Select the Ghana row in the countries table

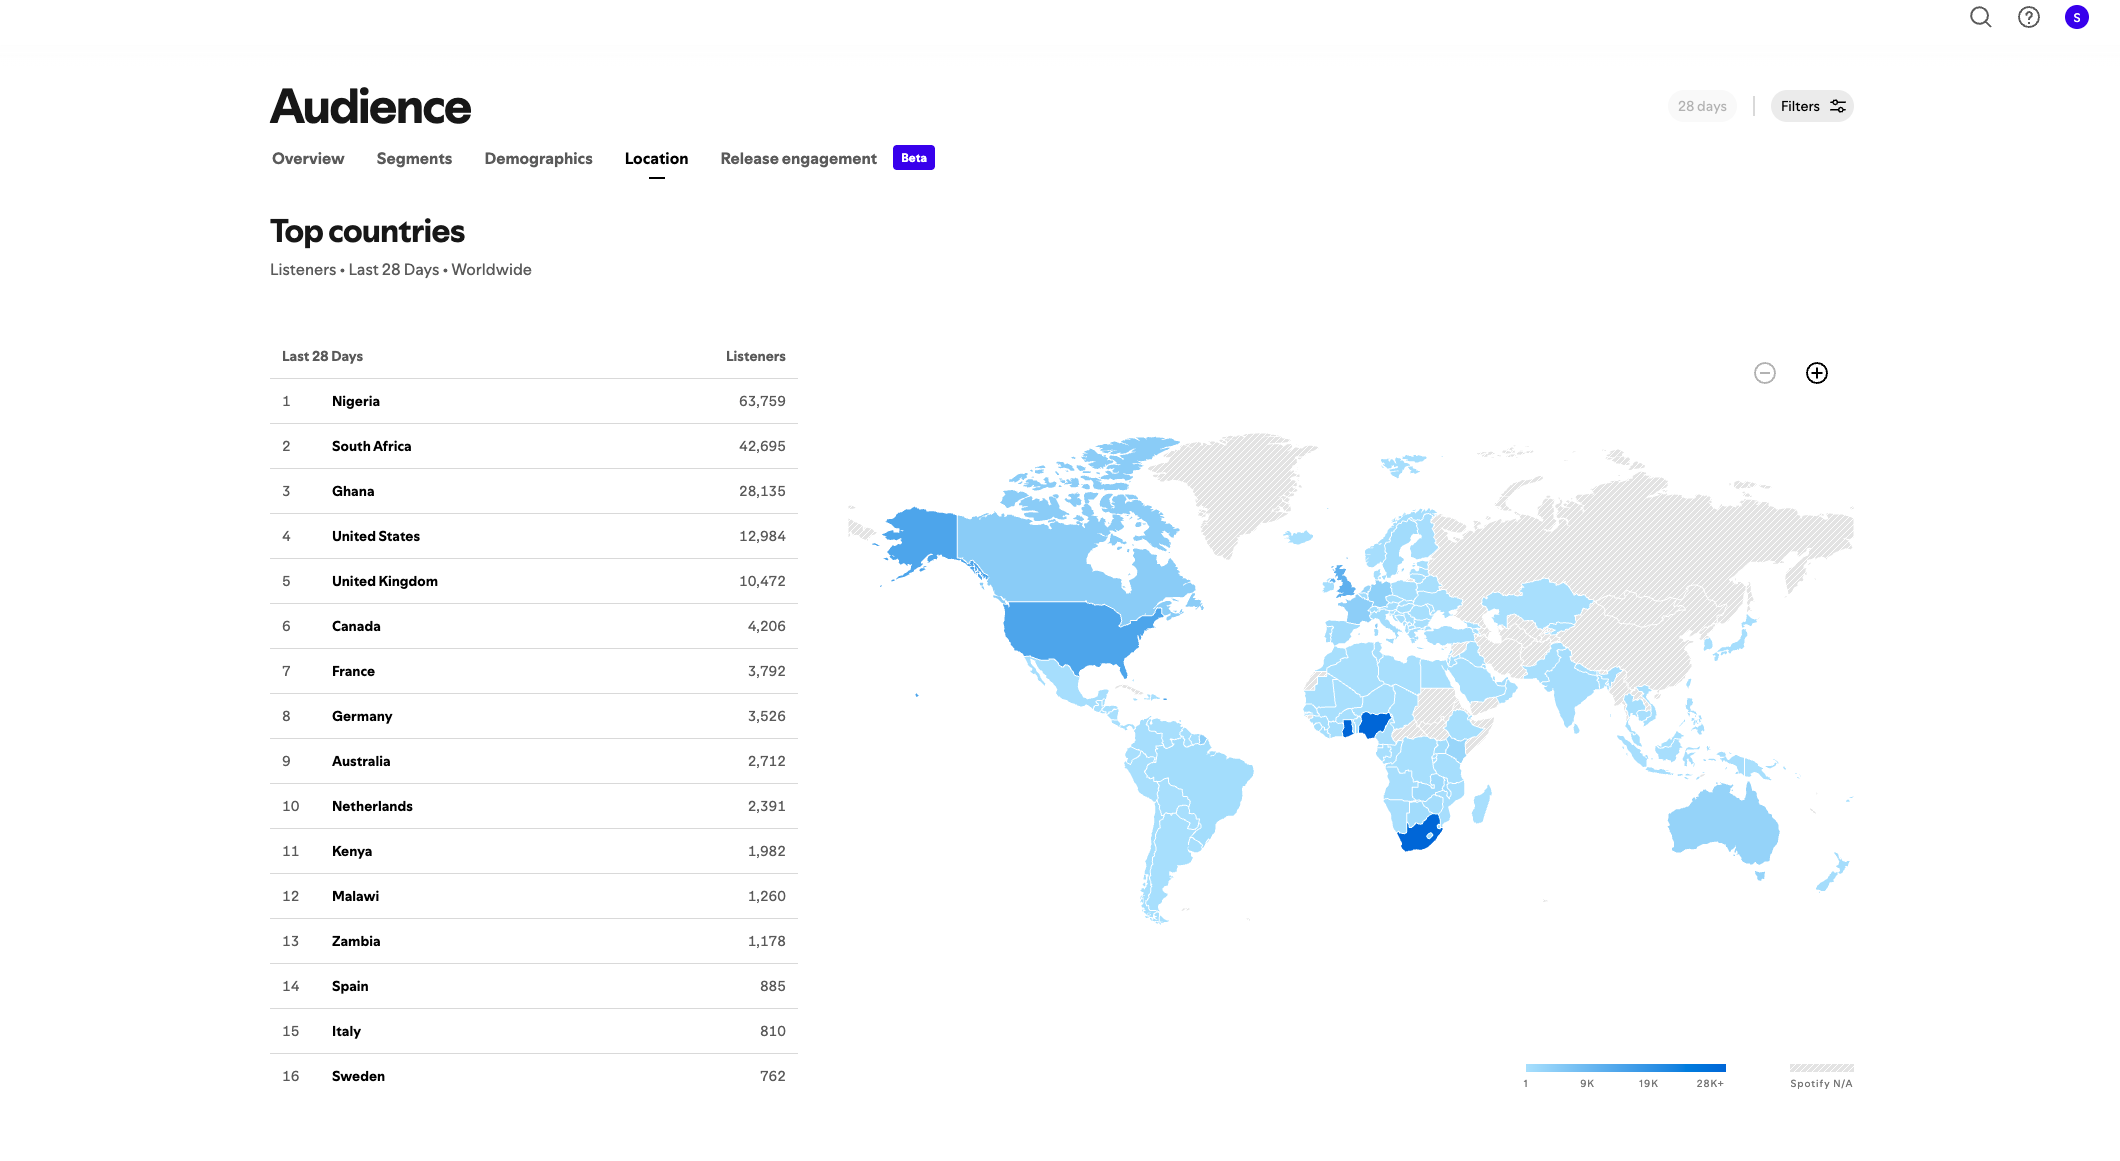coord(535,490)
